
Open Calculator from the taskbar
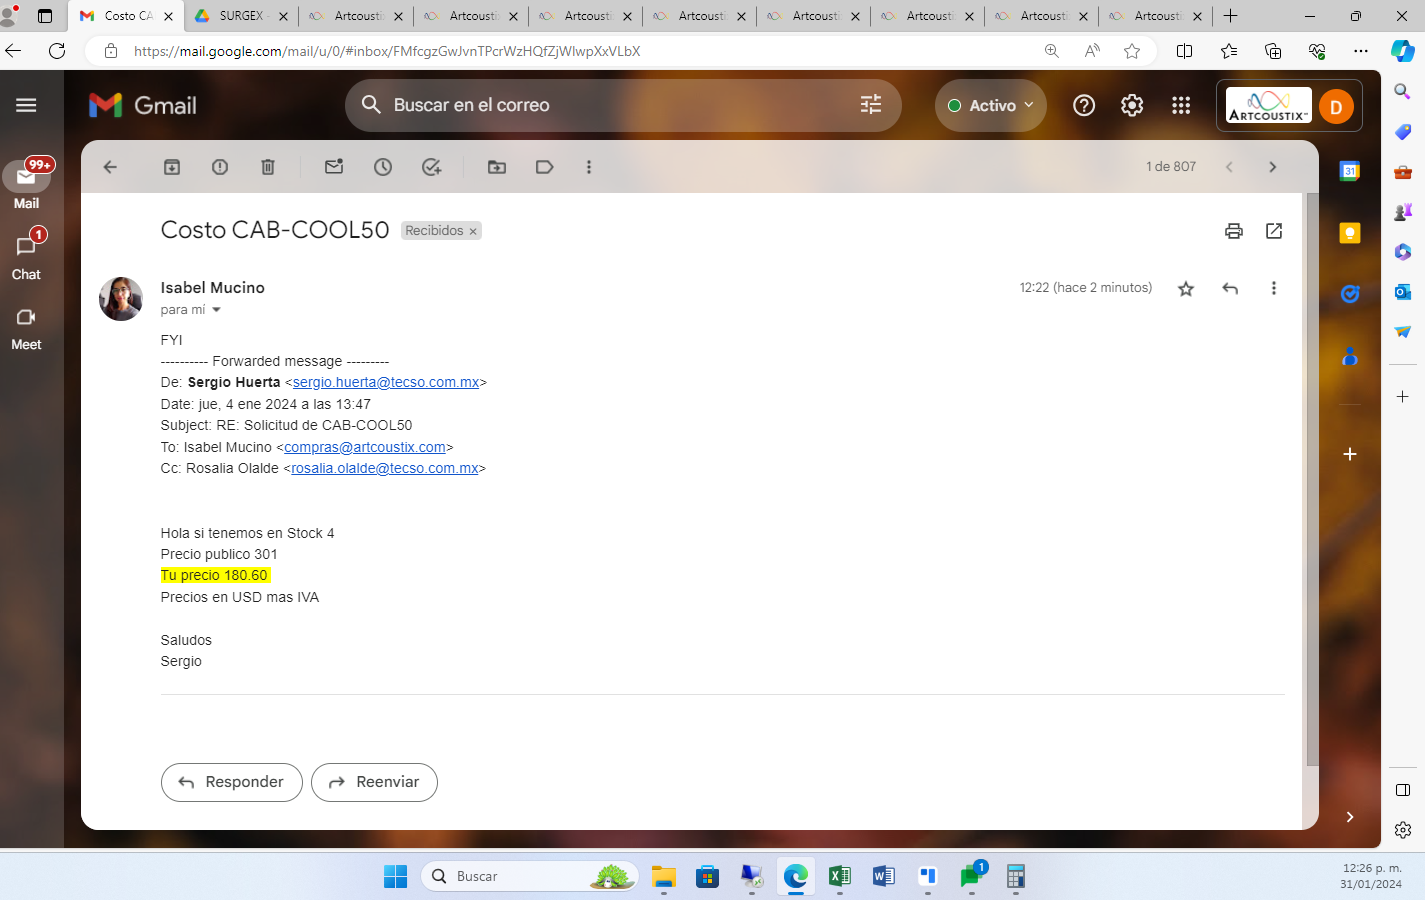(x=1016, y=877)
